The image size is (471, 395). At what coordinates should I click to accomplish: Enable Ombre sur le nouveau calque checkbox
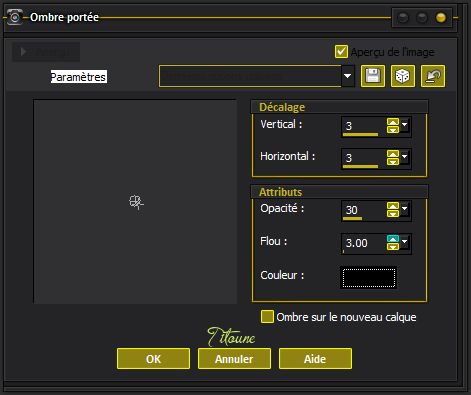coord(267,317)
